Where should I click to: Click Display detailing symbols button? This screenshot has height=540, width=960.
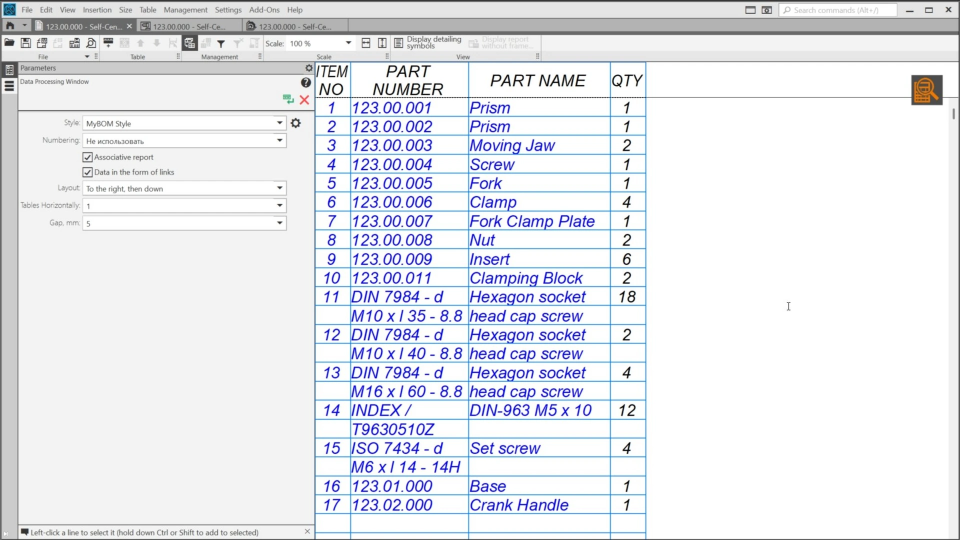[428, 44]
